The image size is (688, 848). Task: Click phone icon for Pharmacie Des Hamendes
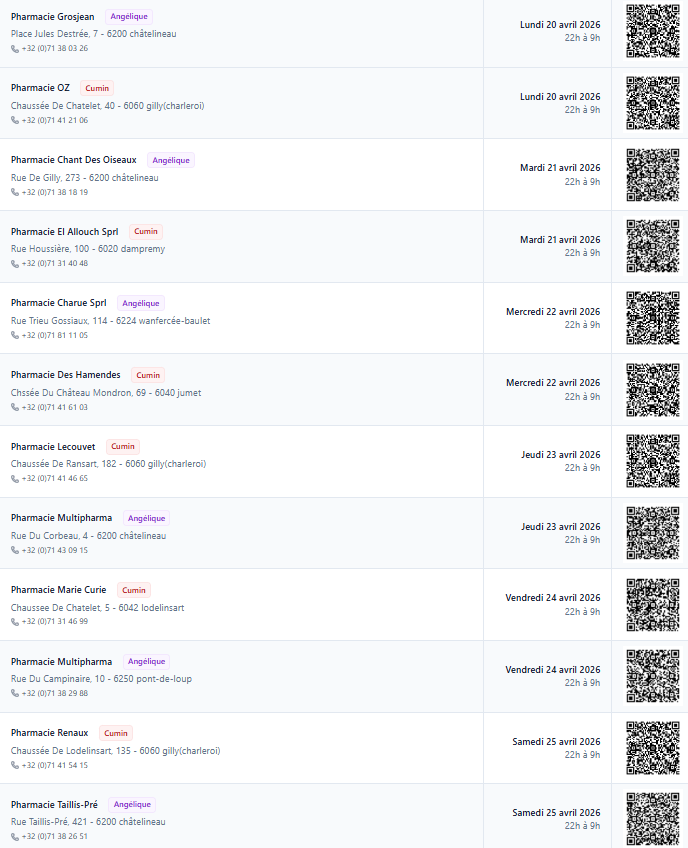(15, 407)
